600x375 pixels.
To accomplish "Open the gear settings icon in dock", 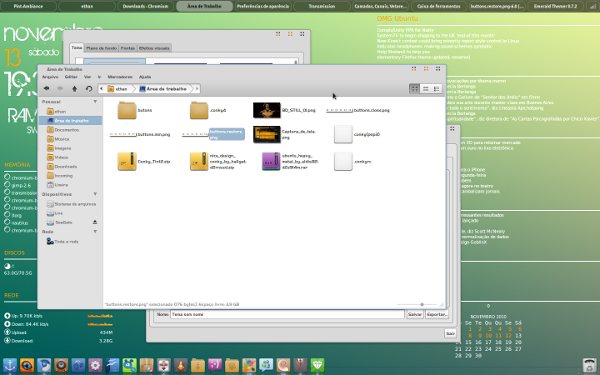I will coord(95,365).
